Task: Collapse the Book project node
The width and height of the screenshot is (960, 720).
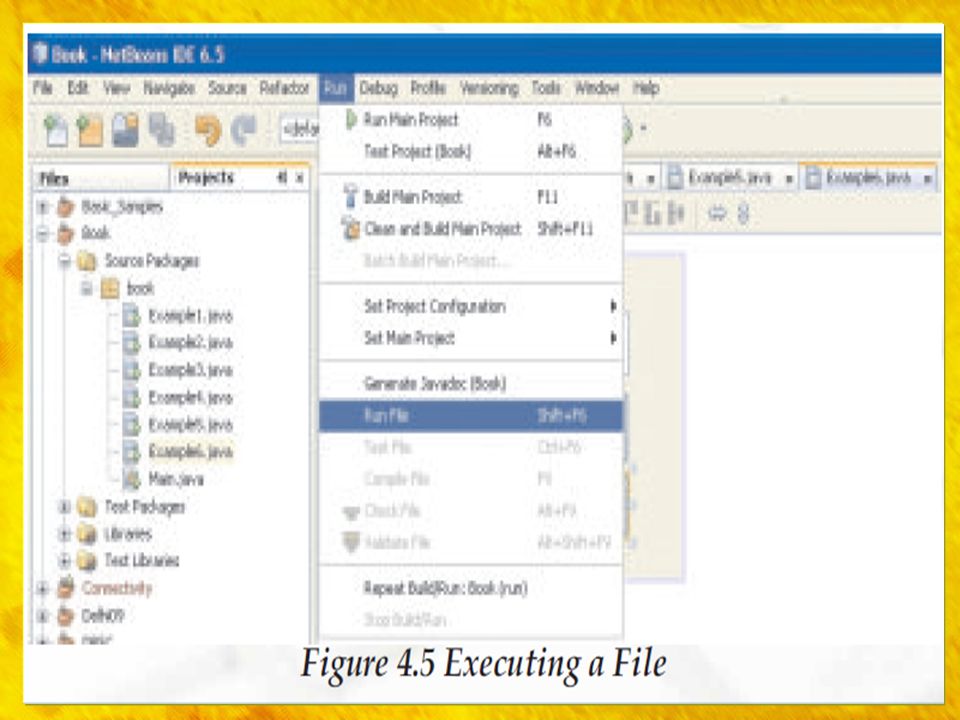Action: click(43, 233)
